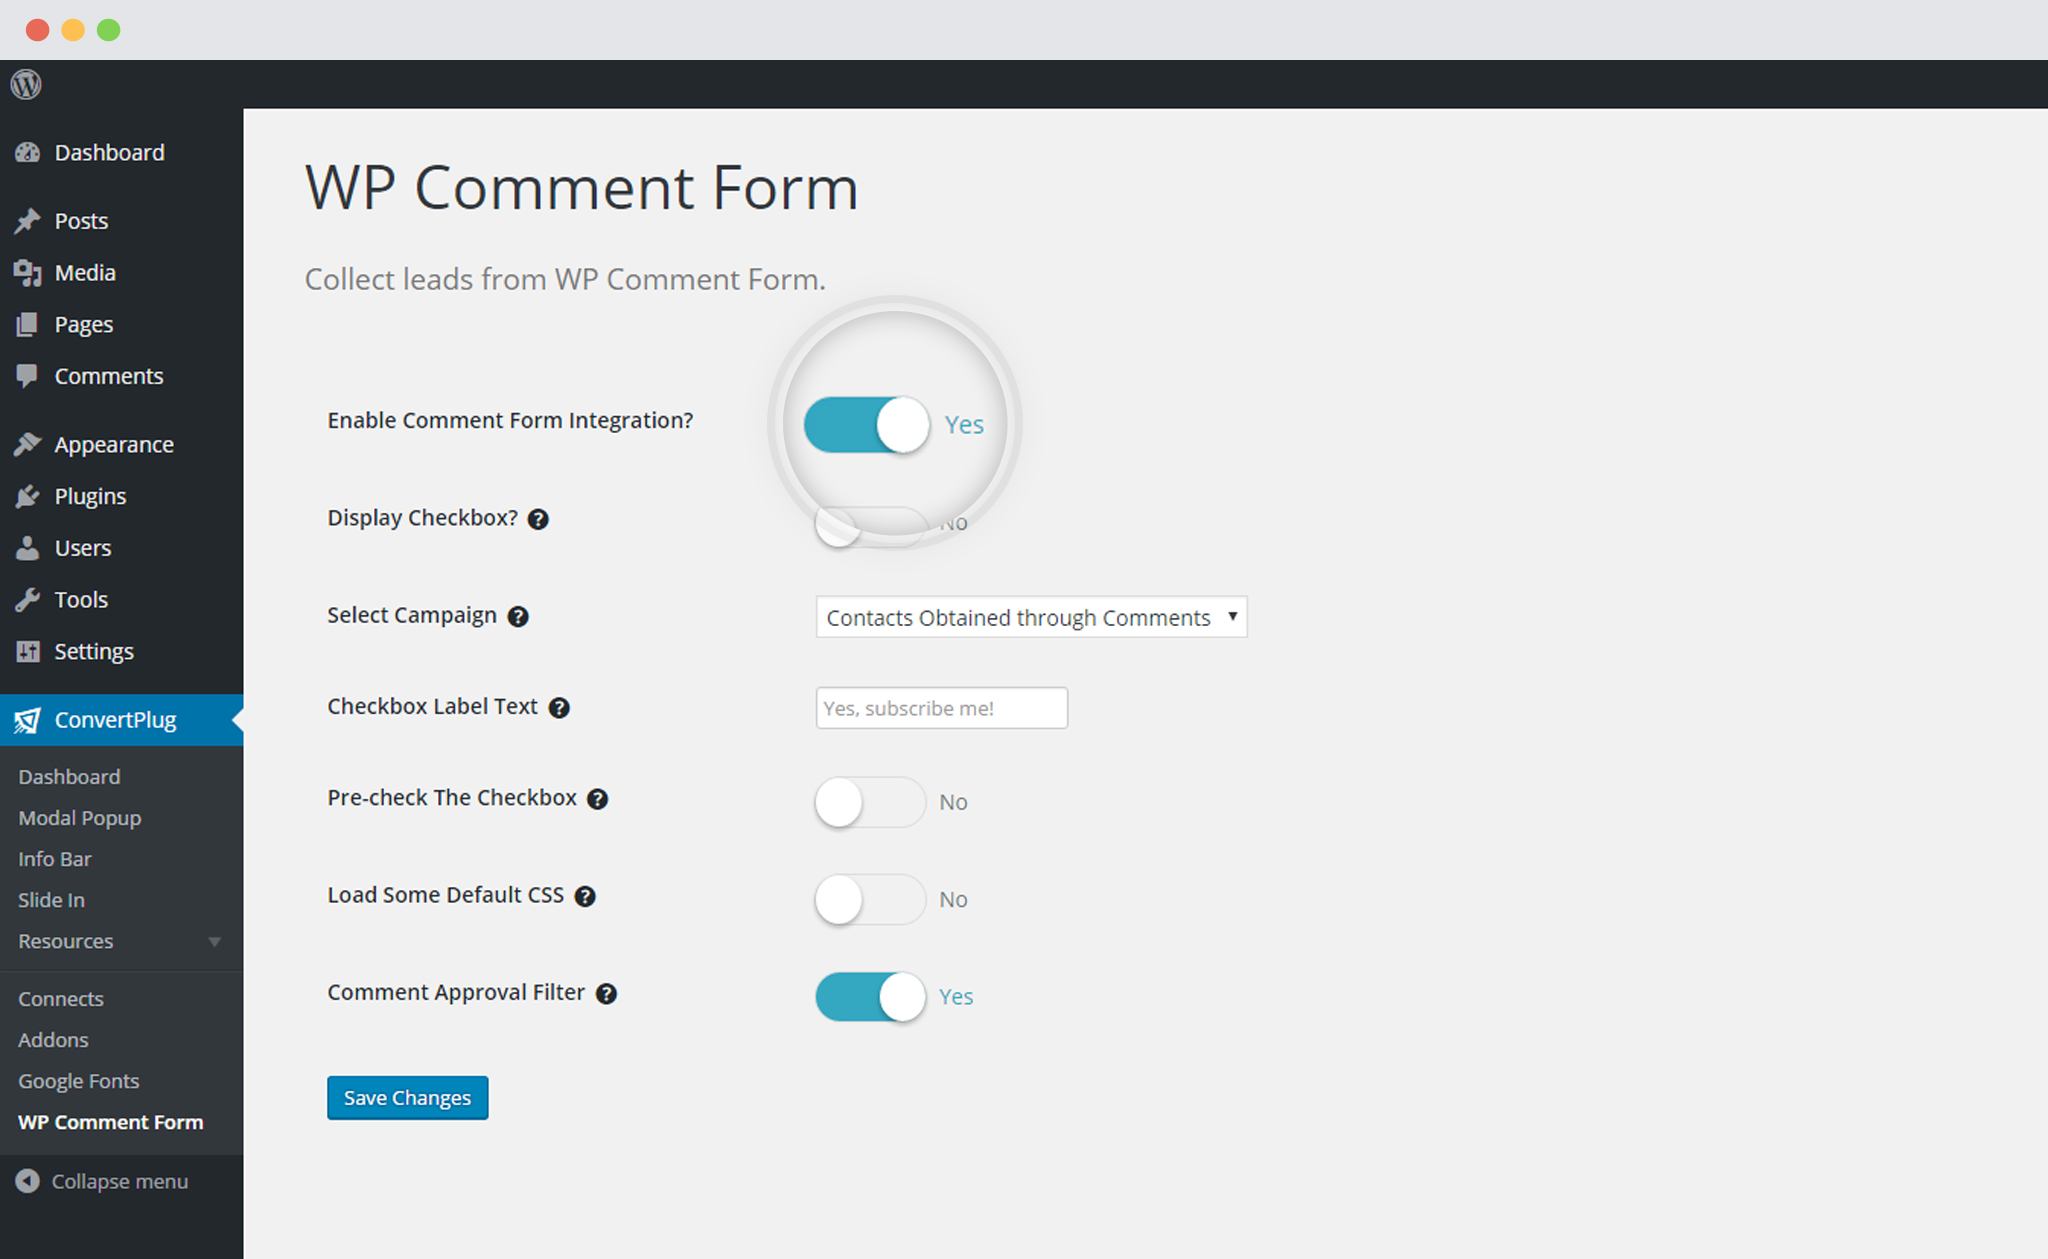Screen dimensions: 2048x1259
Task: Click the Save Changes button
Action: click(x=407, y=1098)
